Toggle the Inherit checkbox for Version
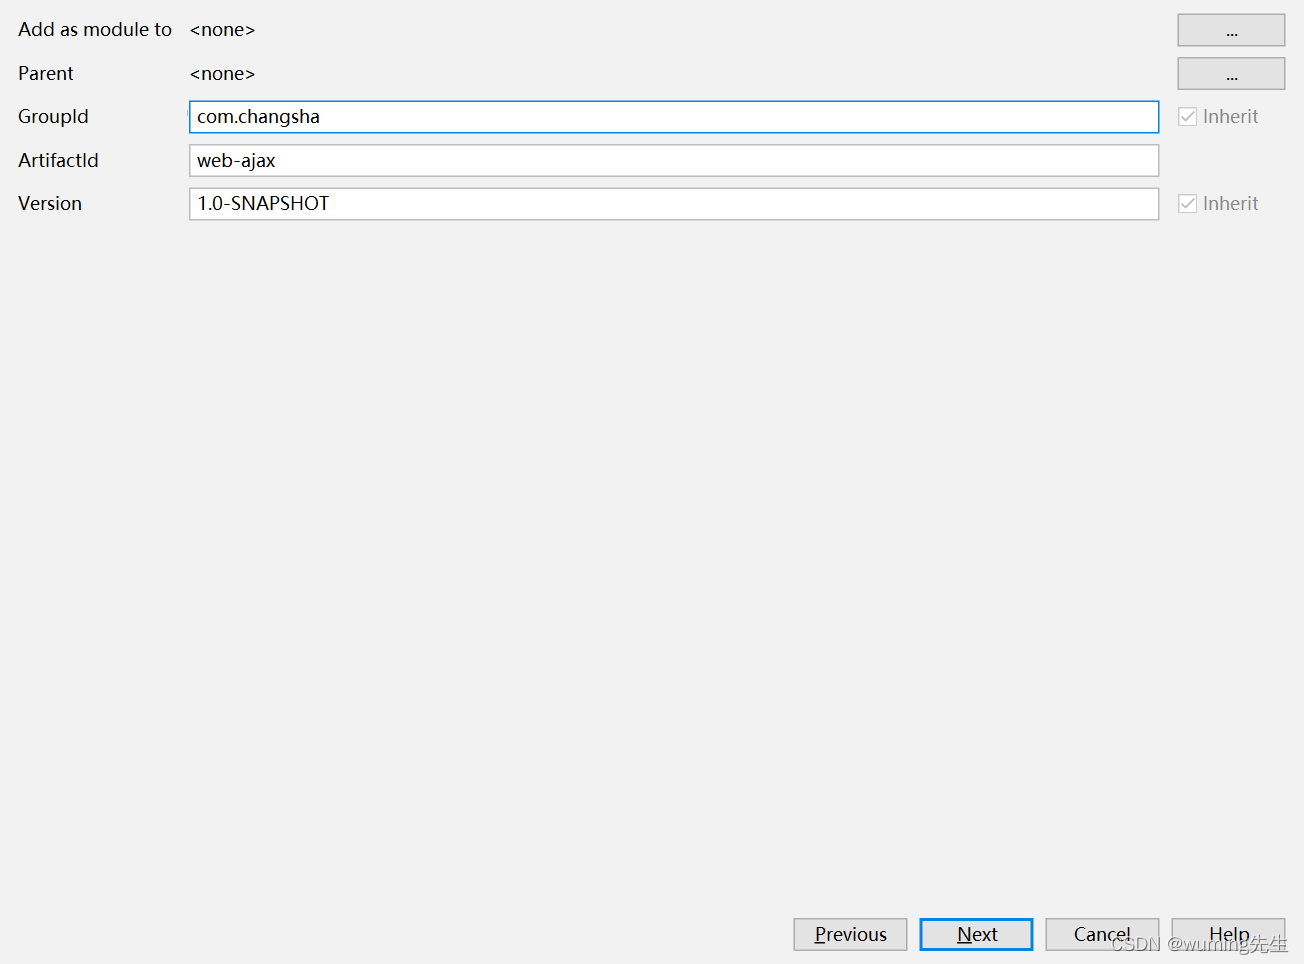Screen dimensions: 1304x964 (x=1188, y=204)
